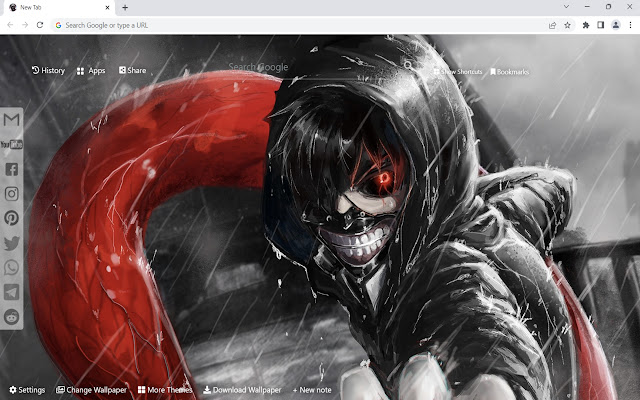Click the Google icon in address bar
Screen dimensions: 640x400
click(x=58, y=25)
